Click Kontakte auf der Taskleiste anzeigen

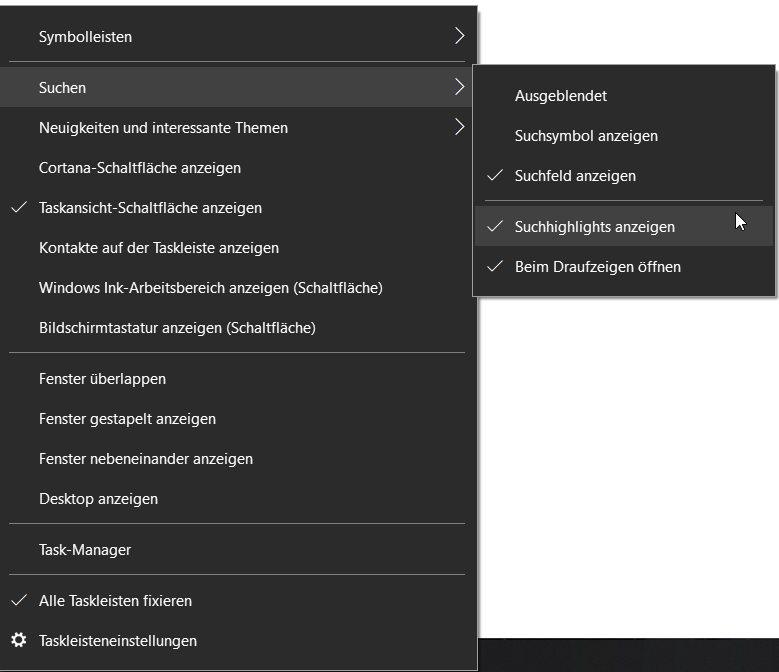tap(237, 248)
